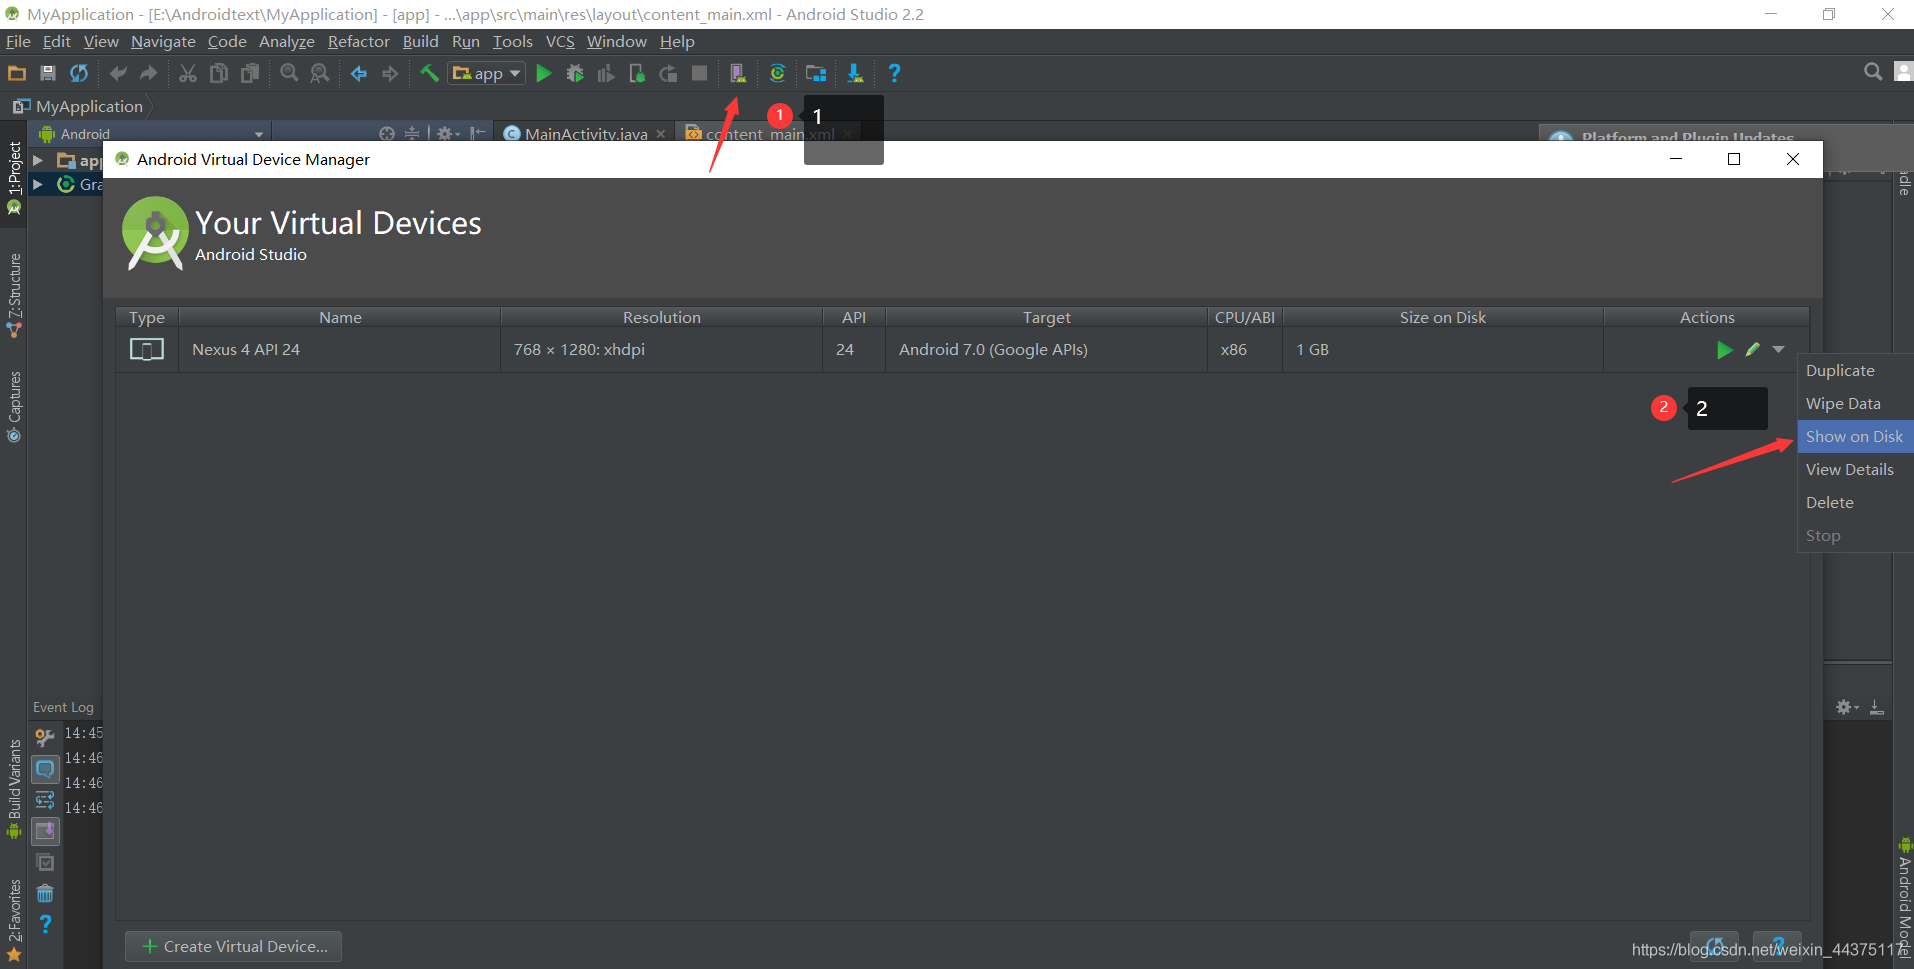Open AVD Manager from the main toolbar
Screen dimensions: 1914x969
(738, 73)
